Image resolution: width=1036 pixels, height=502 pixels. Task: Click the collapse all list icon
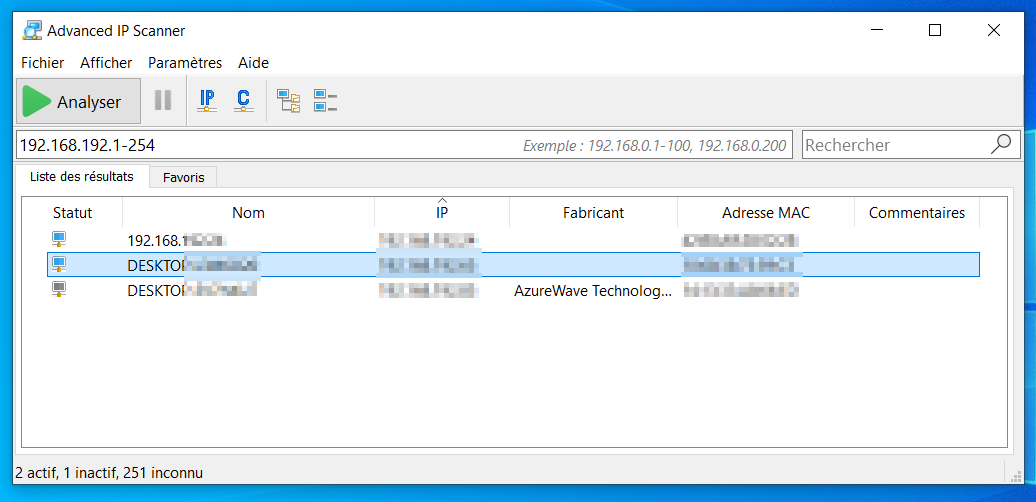click(x=325, y=100)
